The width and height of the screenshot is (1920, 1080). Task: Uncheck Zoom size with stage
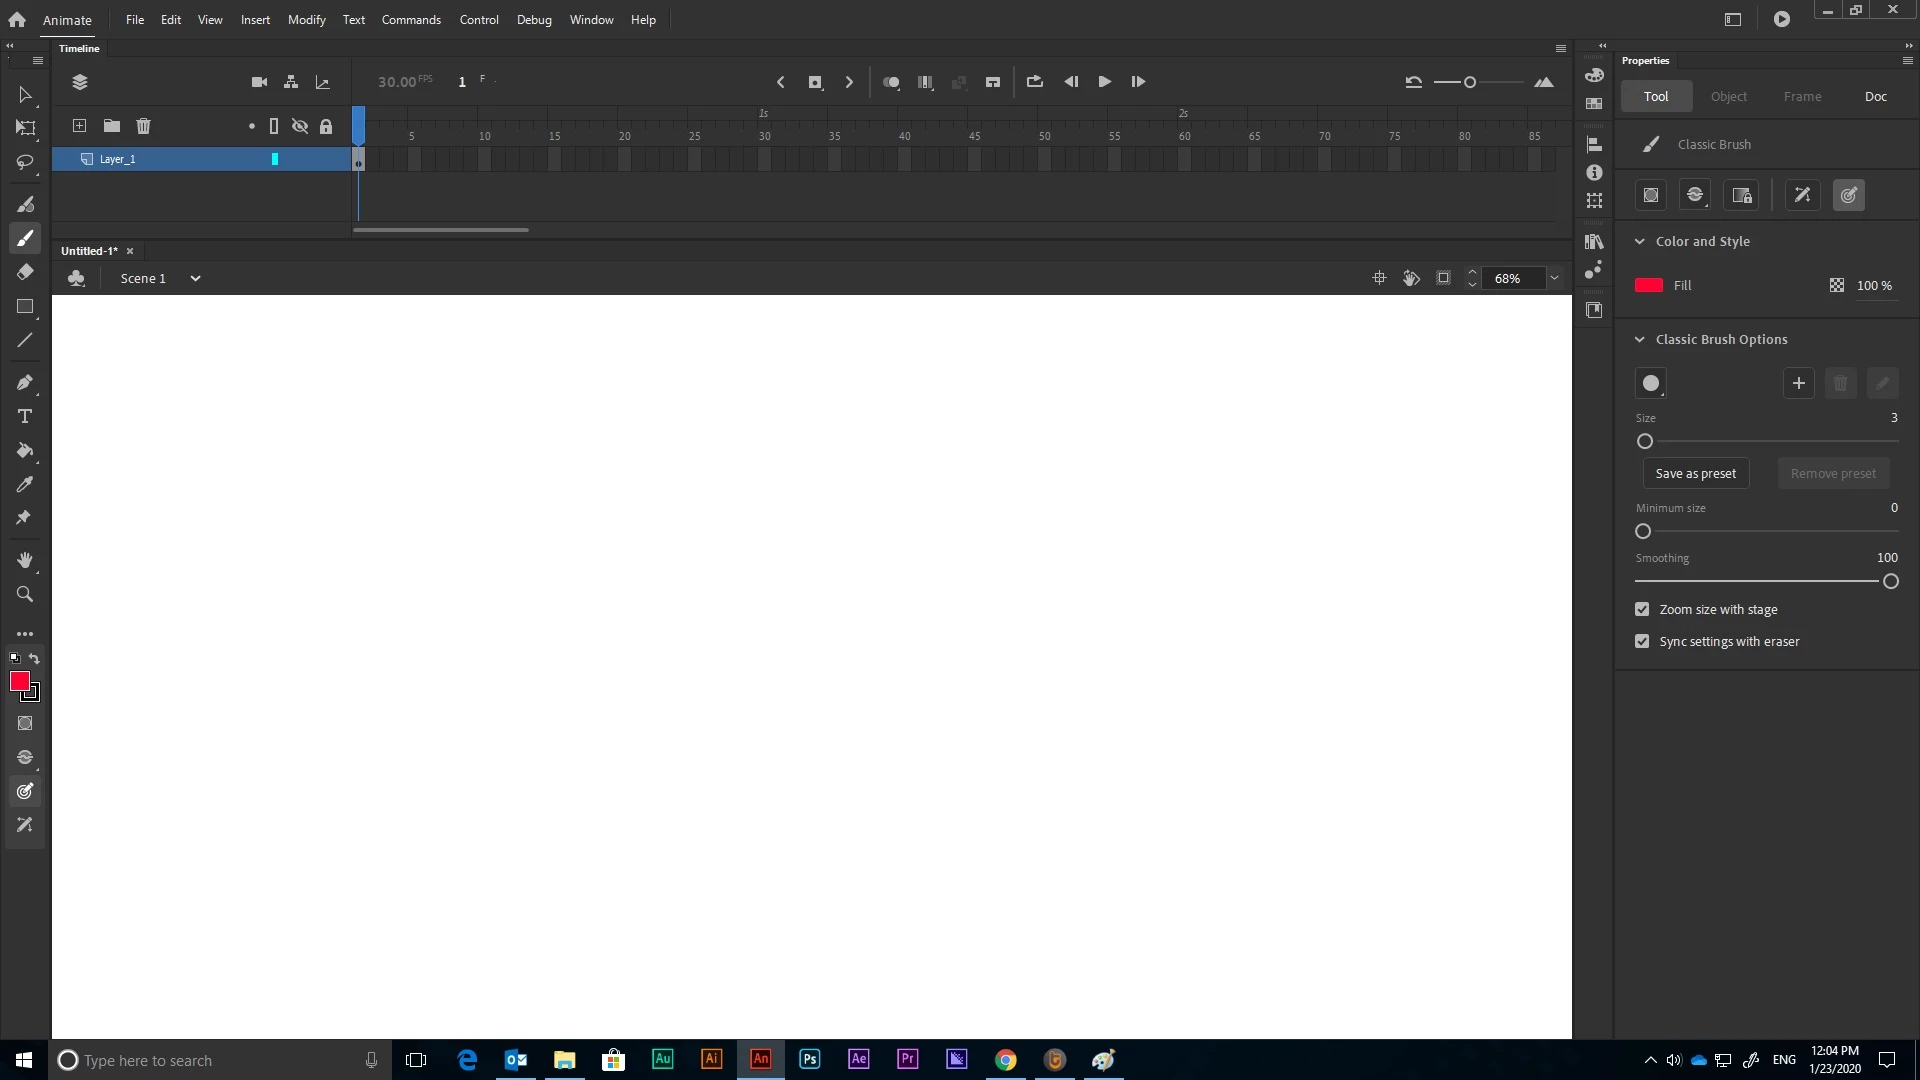1642,609
